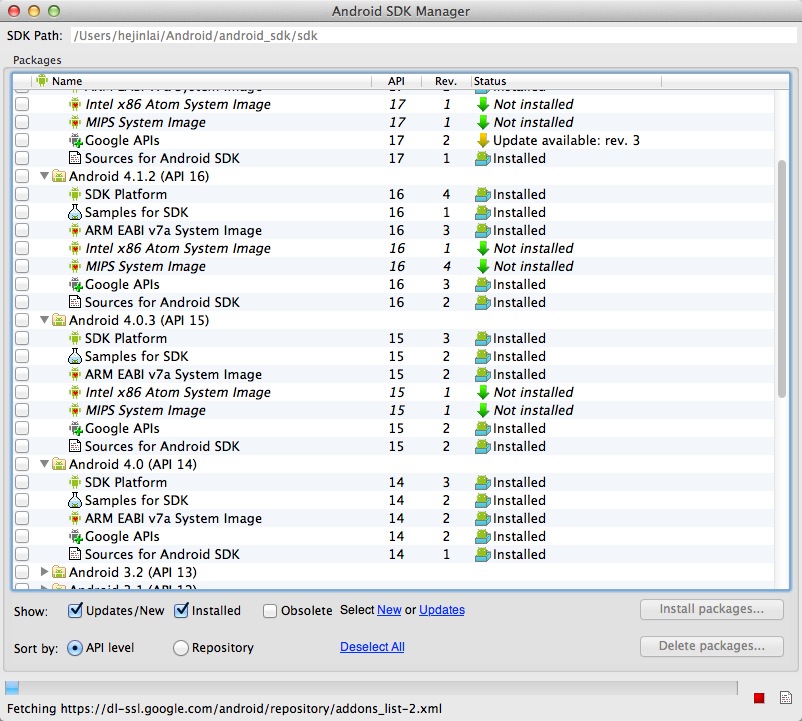This screenshot has width=802, height=721.
Task: Toggle the Installed show checkbox
Action: [181, 610]
